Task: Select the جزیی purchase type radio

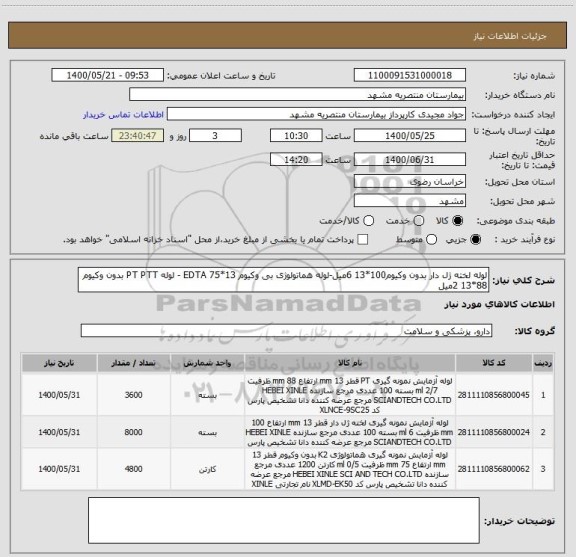Action: [x=475, y=240]
